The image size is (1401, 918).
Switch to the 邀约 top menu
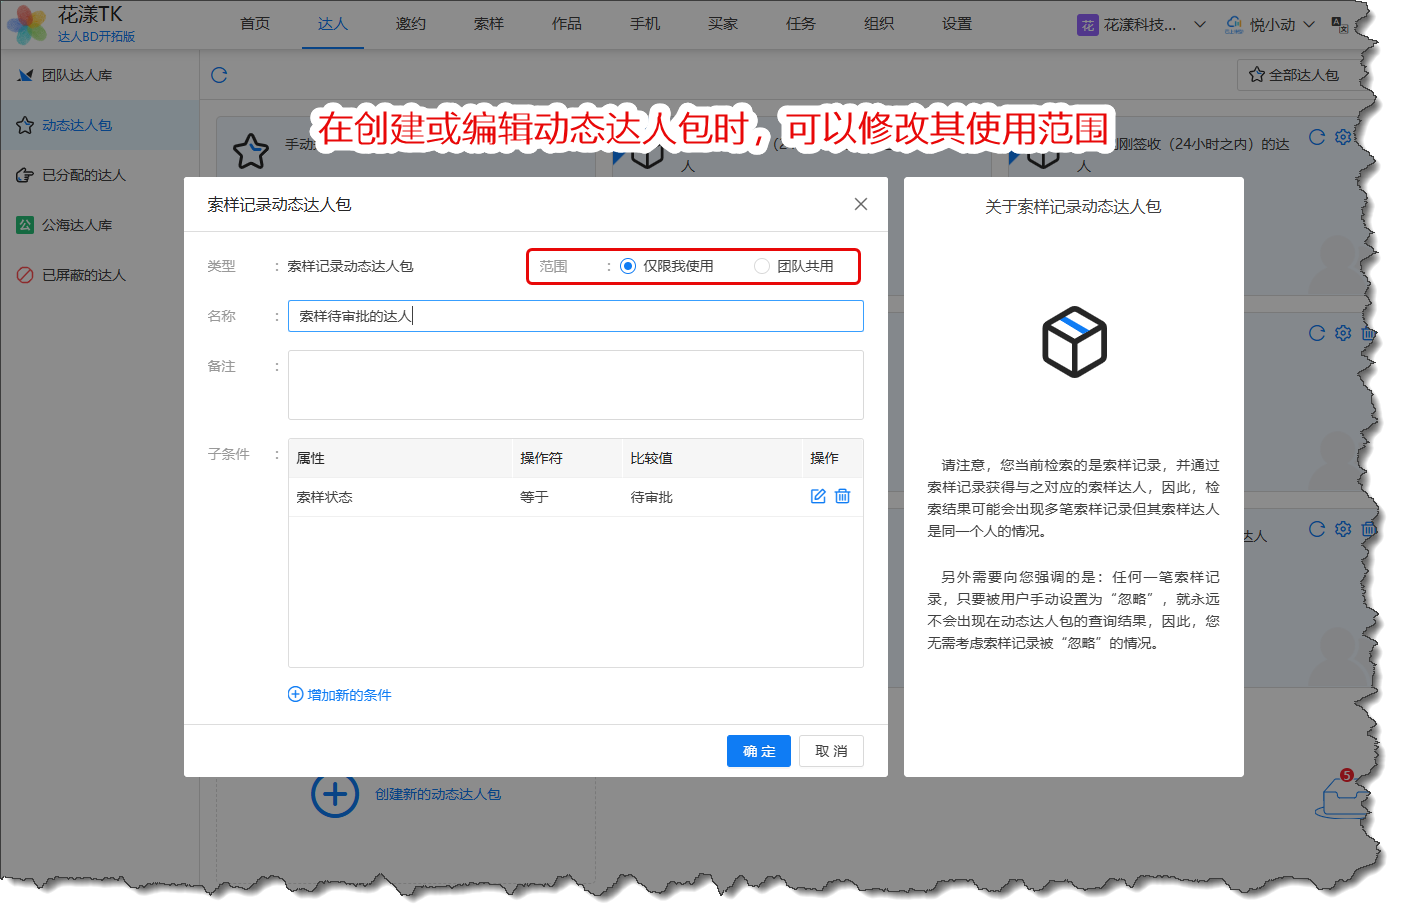click(411, 24)
